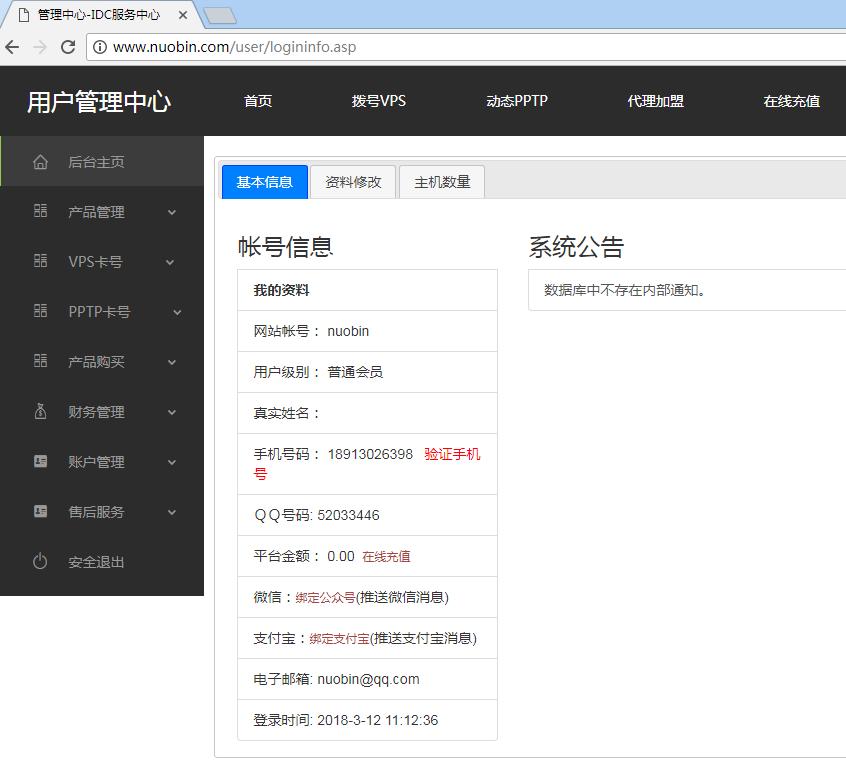Viewport: 846px width, 760px height.
Task: Click the 我的资料 table header
Action: [367, 290]
